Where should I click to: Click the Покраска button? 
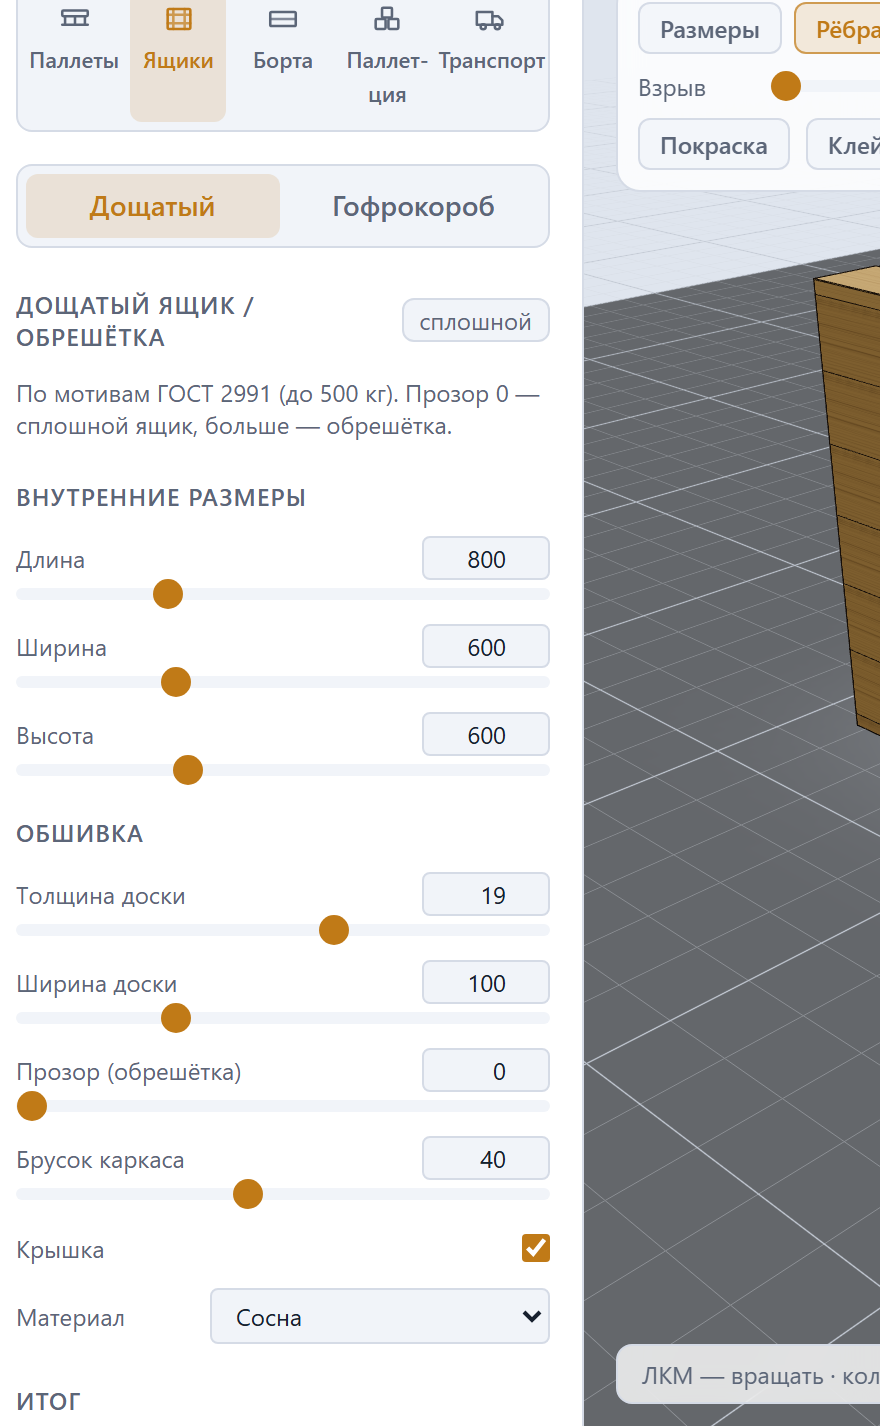tap(714, 145)
